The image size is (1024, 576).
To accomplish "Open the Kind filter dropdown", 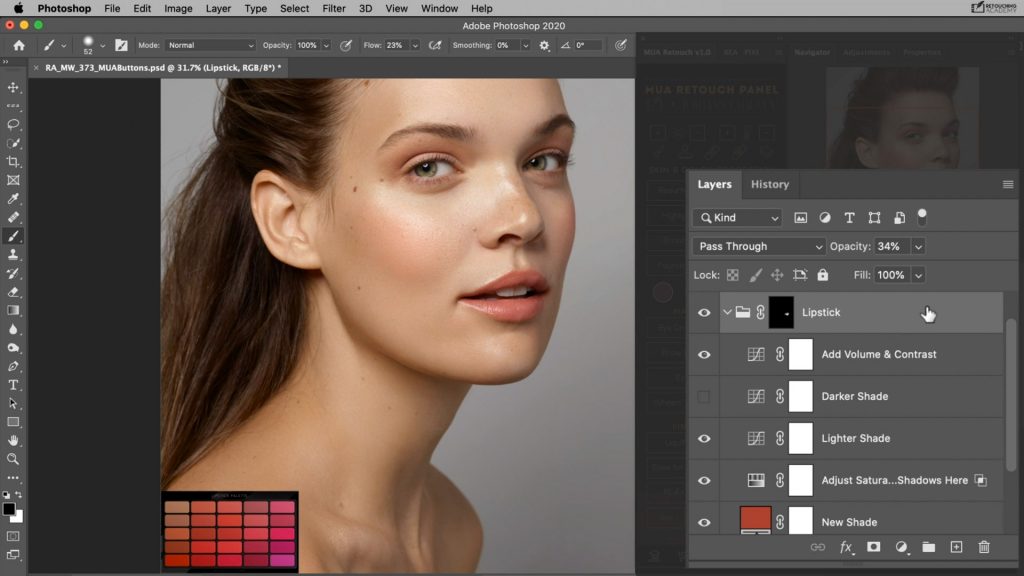I will point(737,217).
